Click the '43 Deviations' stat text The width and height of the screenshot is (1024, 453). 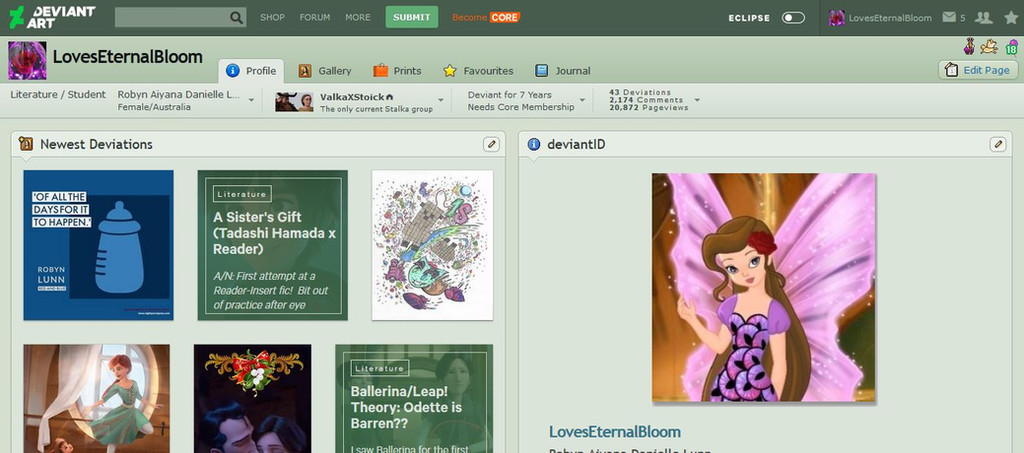click(640, 92)
